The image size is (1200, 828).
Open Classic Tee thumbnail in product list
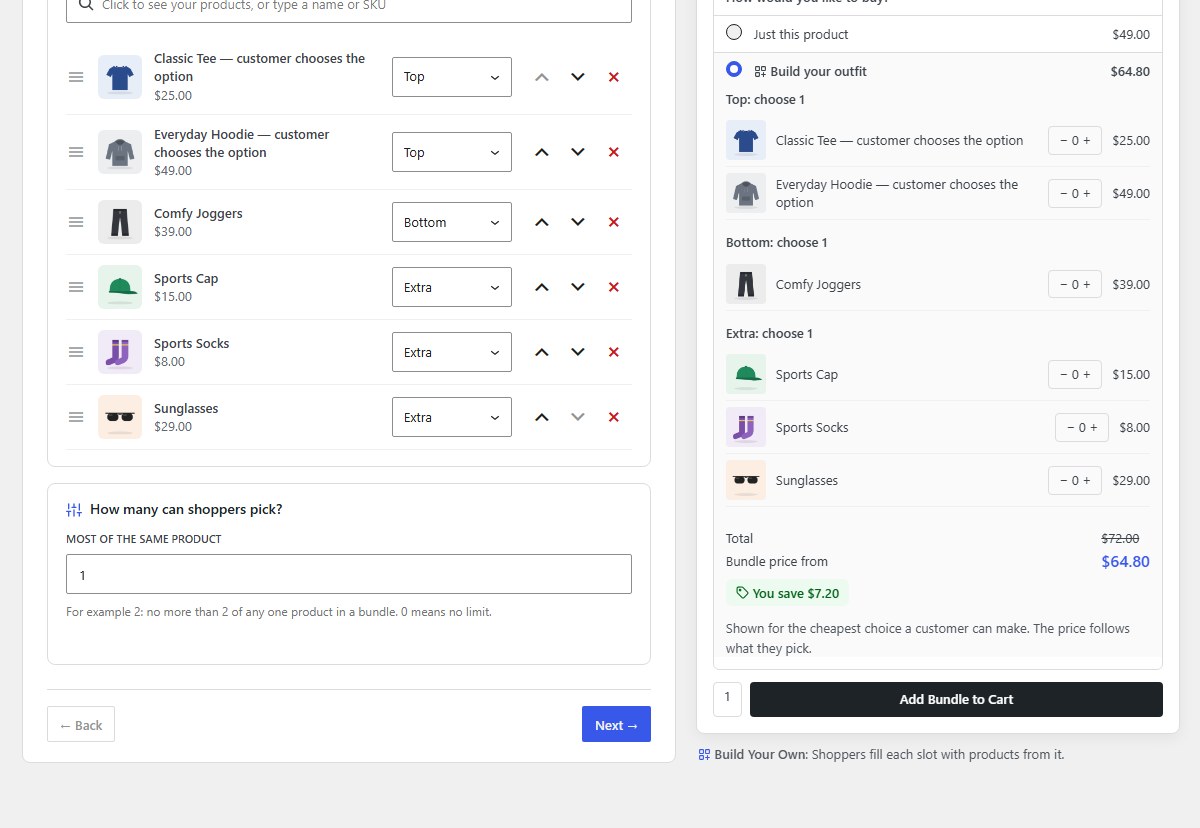tap(120, 77)
